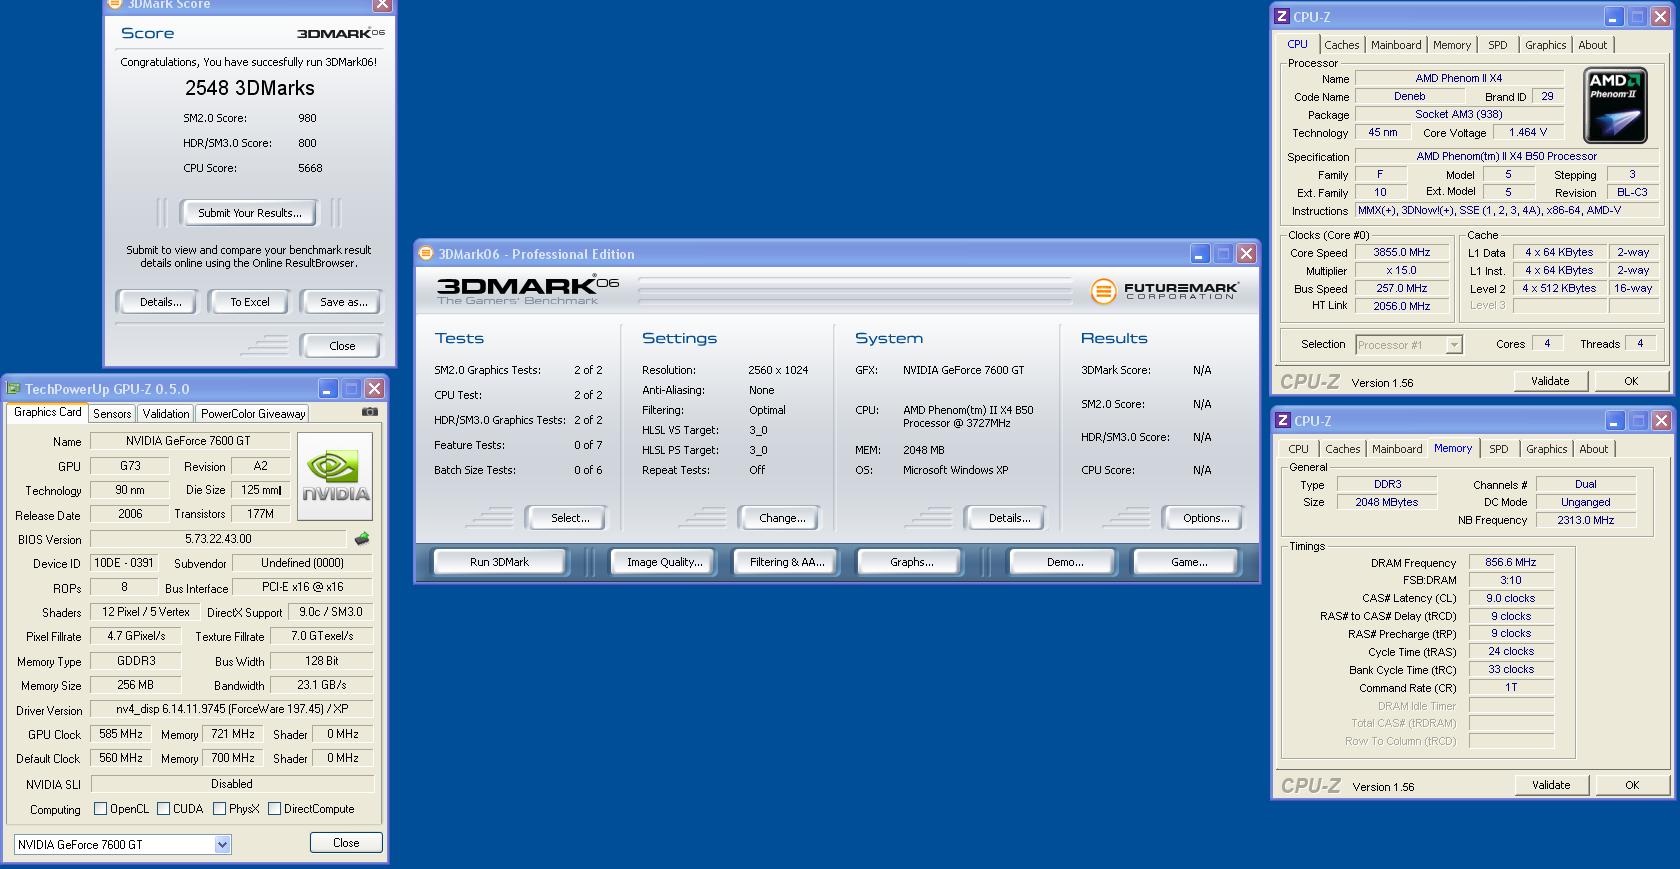The image size is (1680, 869).
Task: Click the 3DMark06 title bar orange icon
Action: coord(426,254)
